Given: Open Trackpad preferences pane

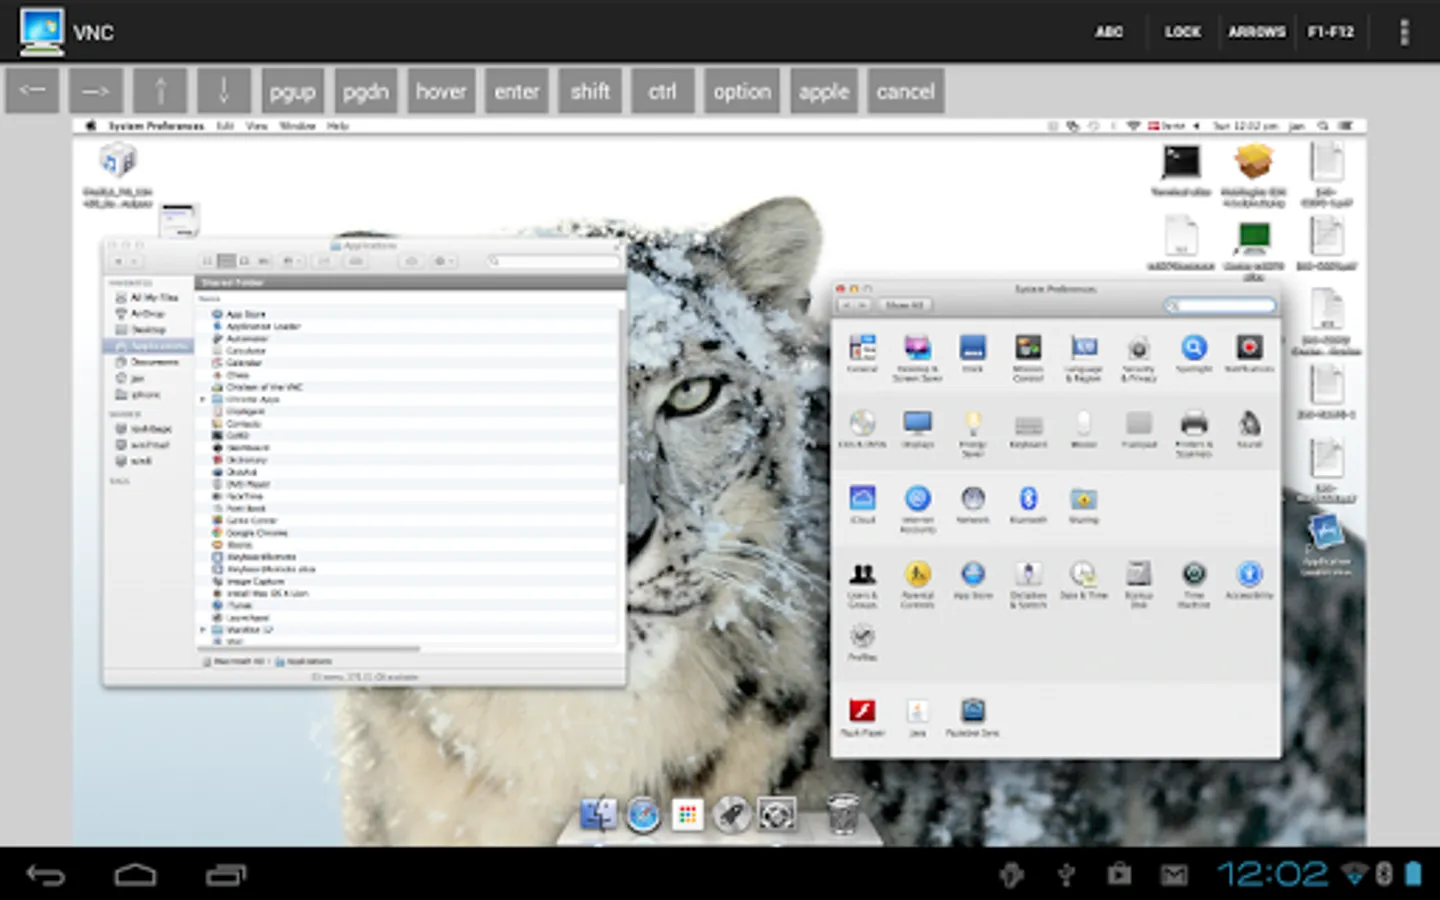Looking at the screenshot, I should click(1139, 429).
